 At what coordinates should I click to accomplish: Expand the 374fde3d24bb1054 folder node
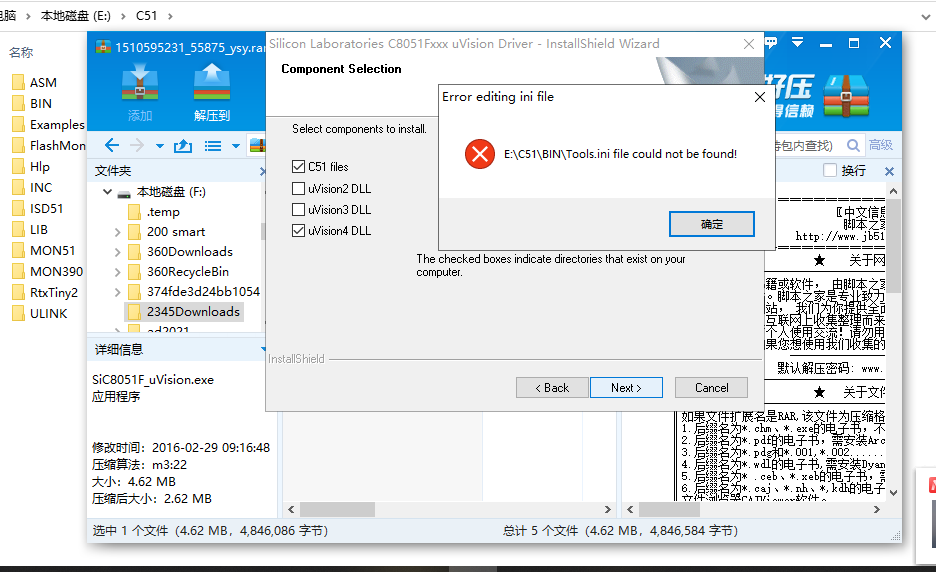pos(118,292)
